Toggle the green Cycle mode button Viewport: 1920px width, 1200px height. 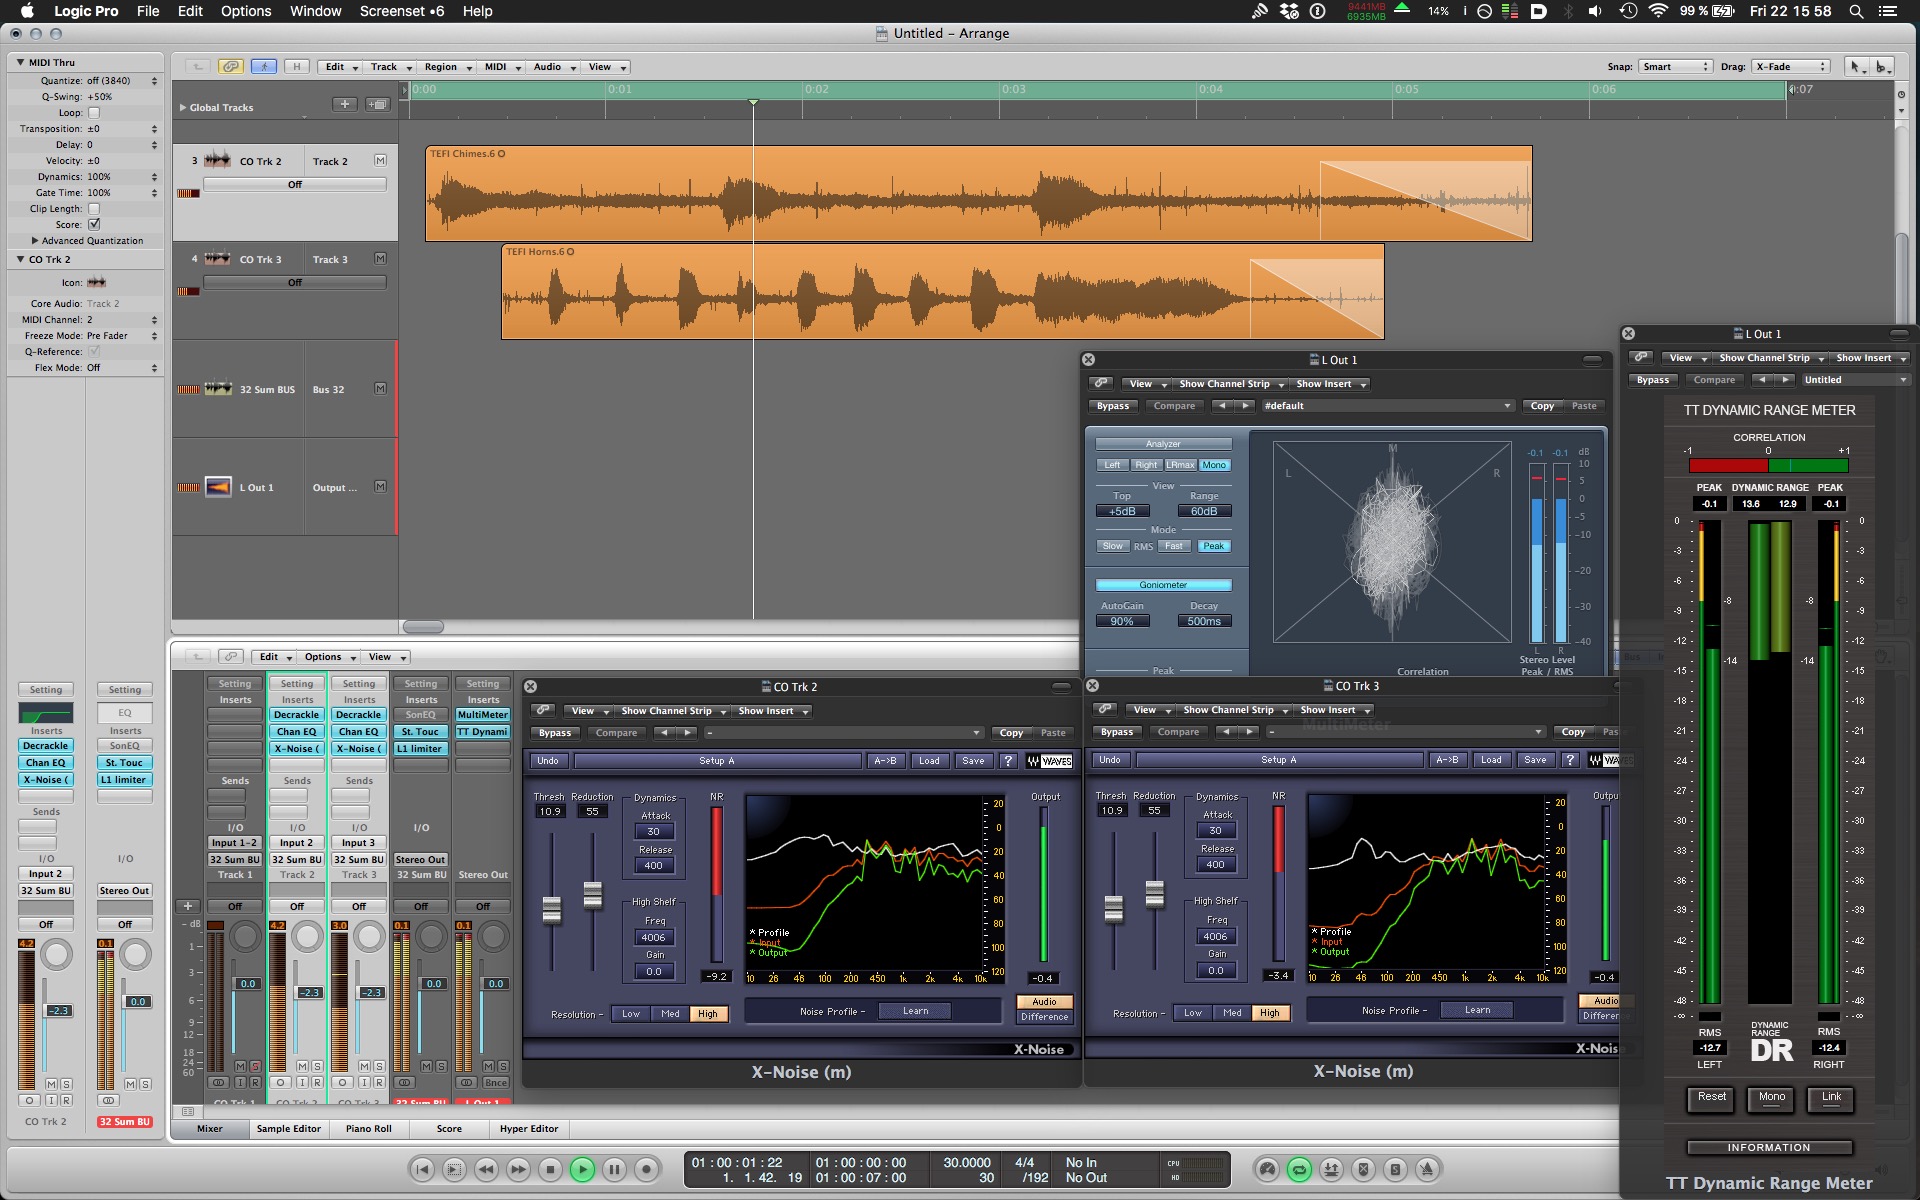click(x=1299, y=1169)
